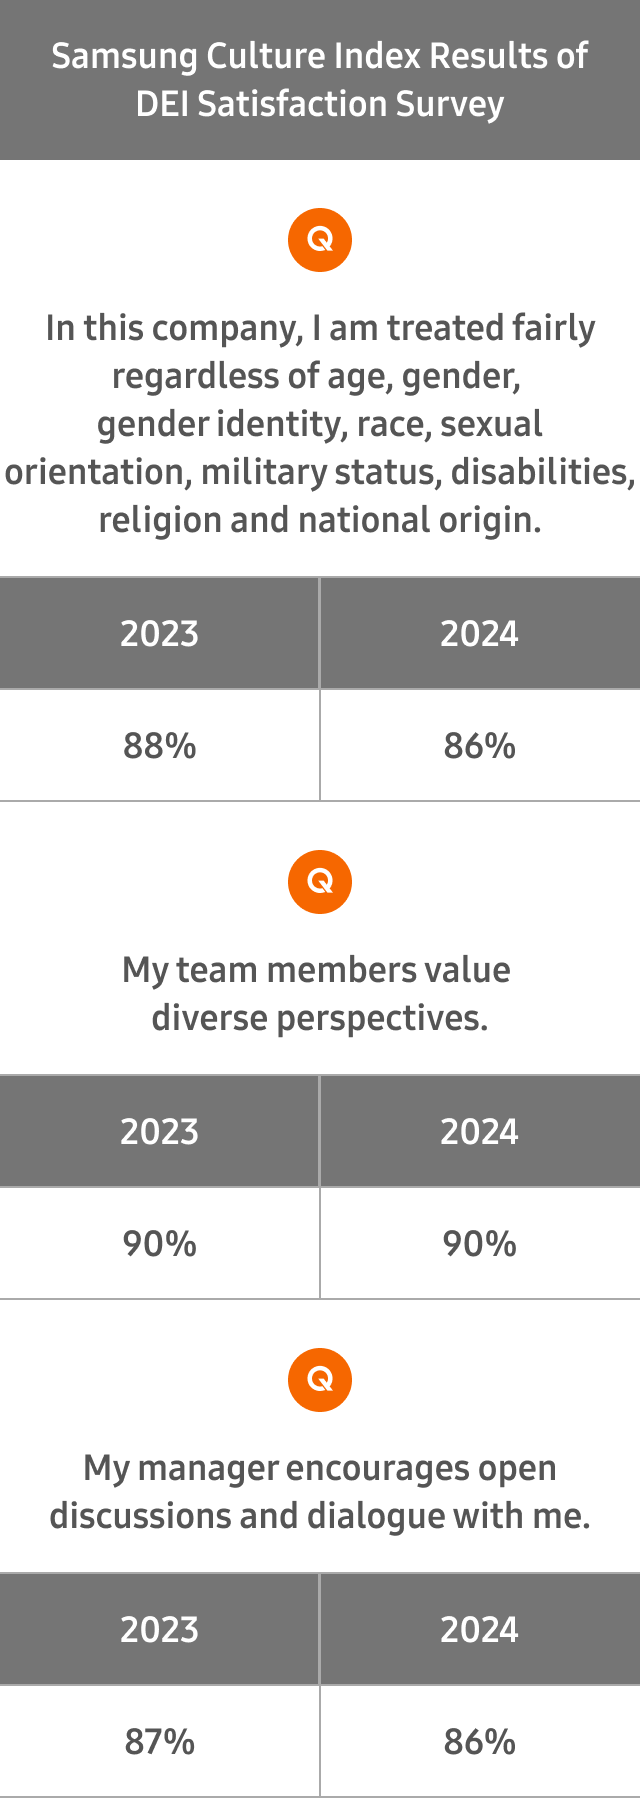640x1798 pixels.
Task: Click the 2024 header under the manager question
Action: coord(480,1630)
